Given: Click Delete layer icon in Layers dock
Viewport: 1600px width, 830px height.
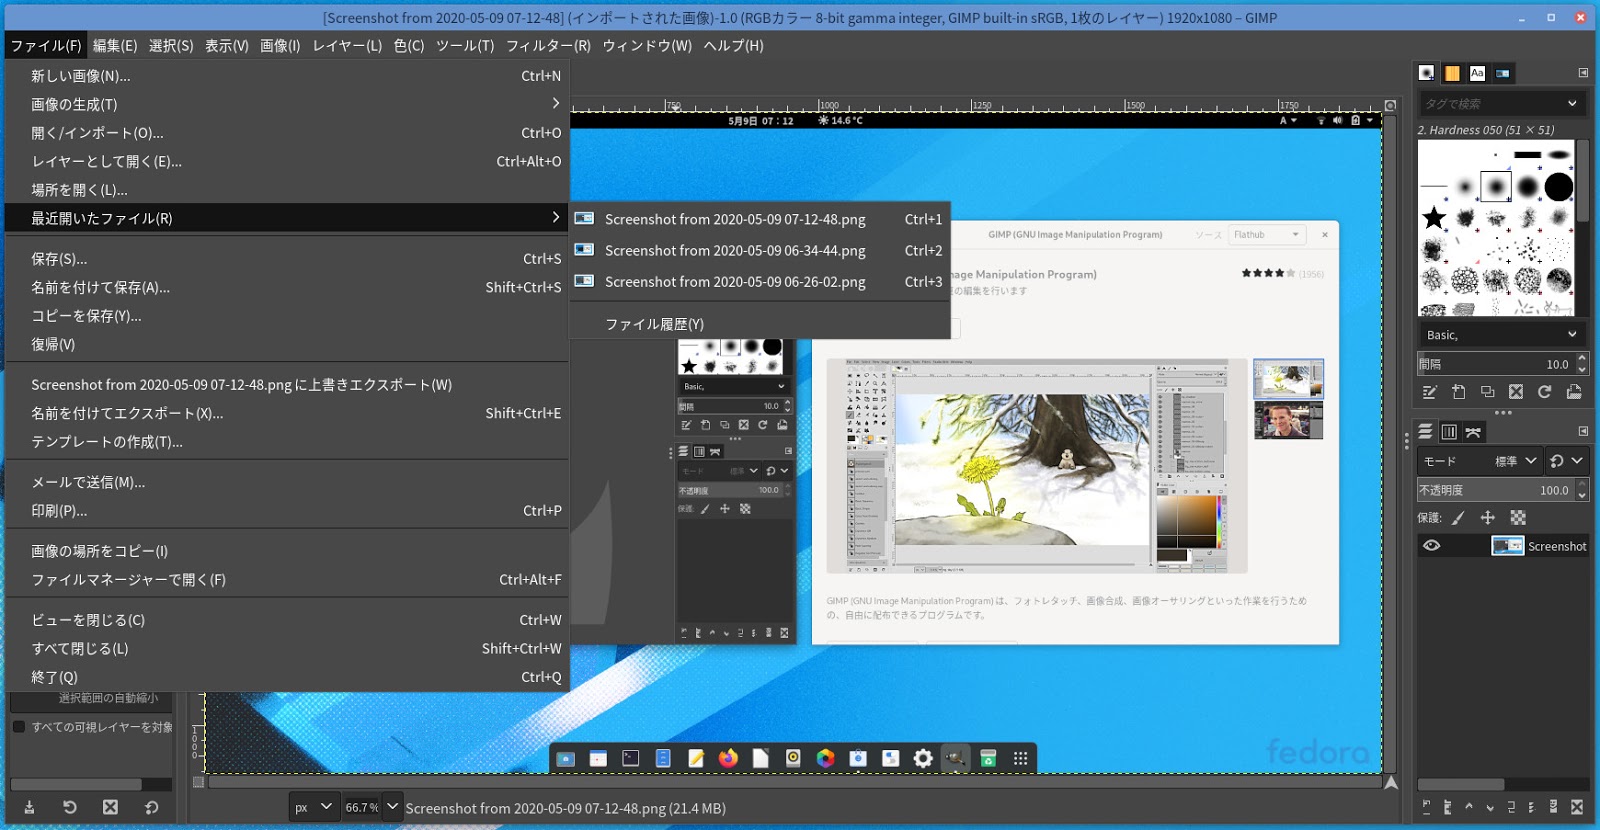Looking at the screenshot, I should [x=1577, y=807].
